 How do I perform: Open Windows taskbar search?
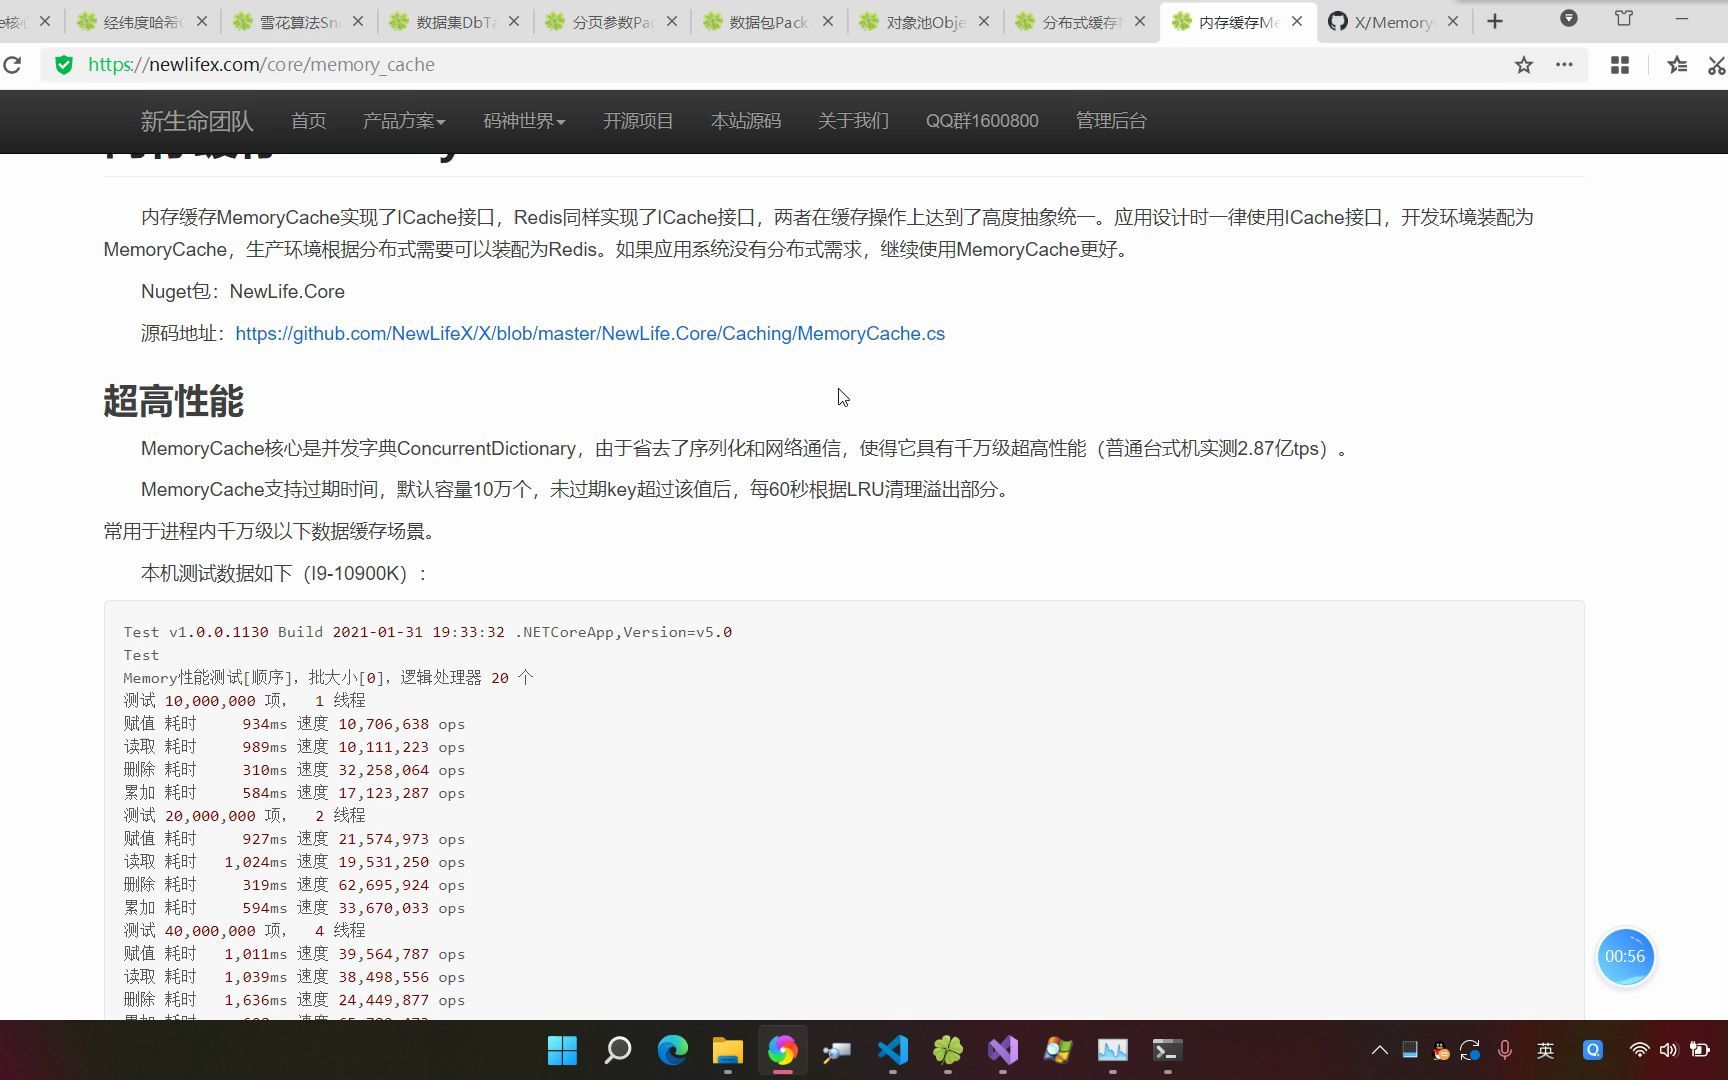(618, 1050)
